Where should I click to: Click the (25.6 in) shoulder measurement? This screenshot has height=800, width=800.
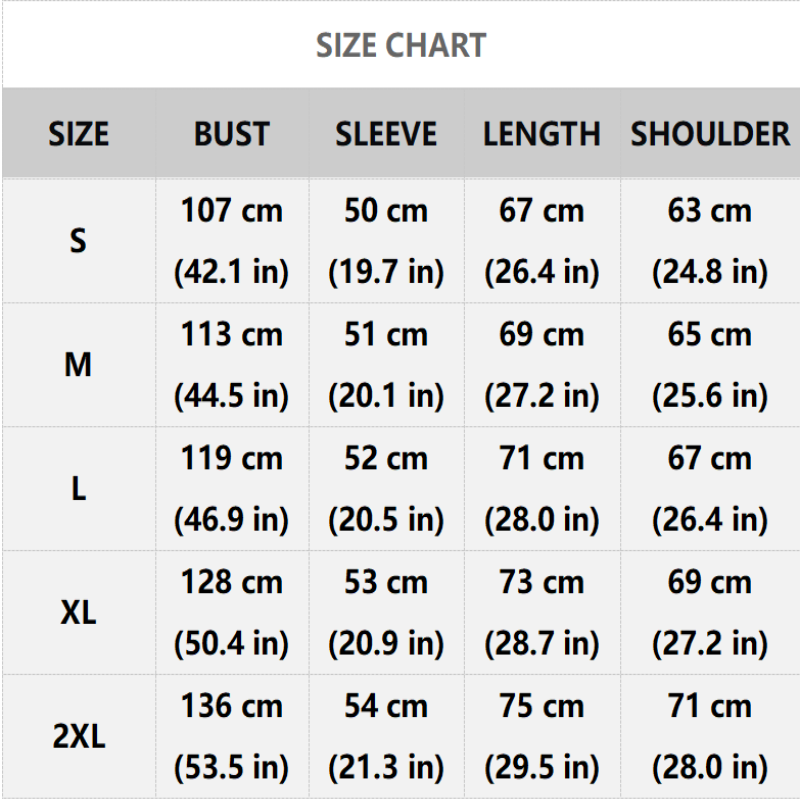pyautogui.click(x=710, y=396)
